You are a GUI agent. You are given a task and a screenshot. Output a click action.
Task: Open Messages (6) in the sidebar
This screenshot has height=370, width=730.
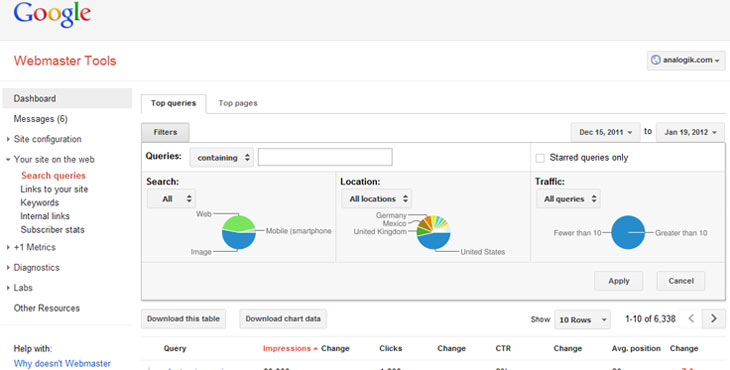(41, 119)
